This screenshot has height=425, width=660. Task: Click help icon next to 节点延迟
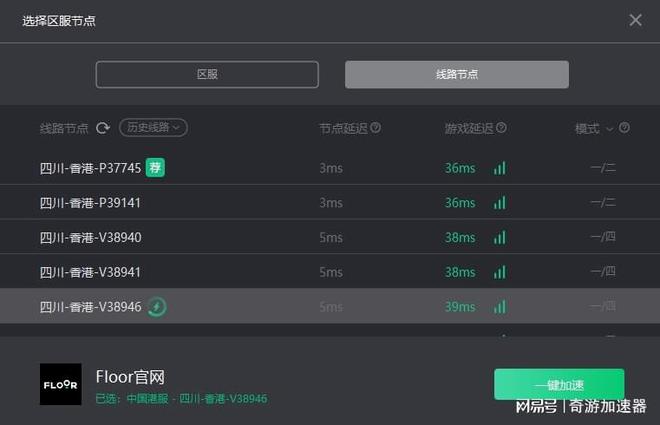click(x=375, y=128)
